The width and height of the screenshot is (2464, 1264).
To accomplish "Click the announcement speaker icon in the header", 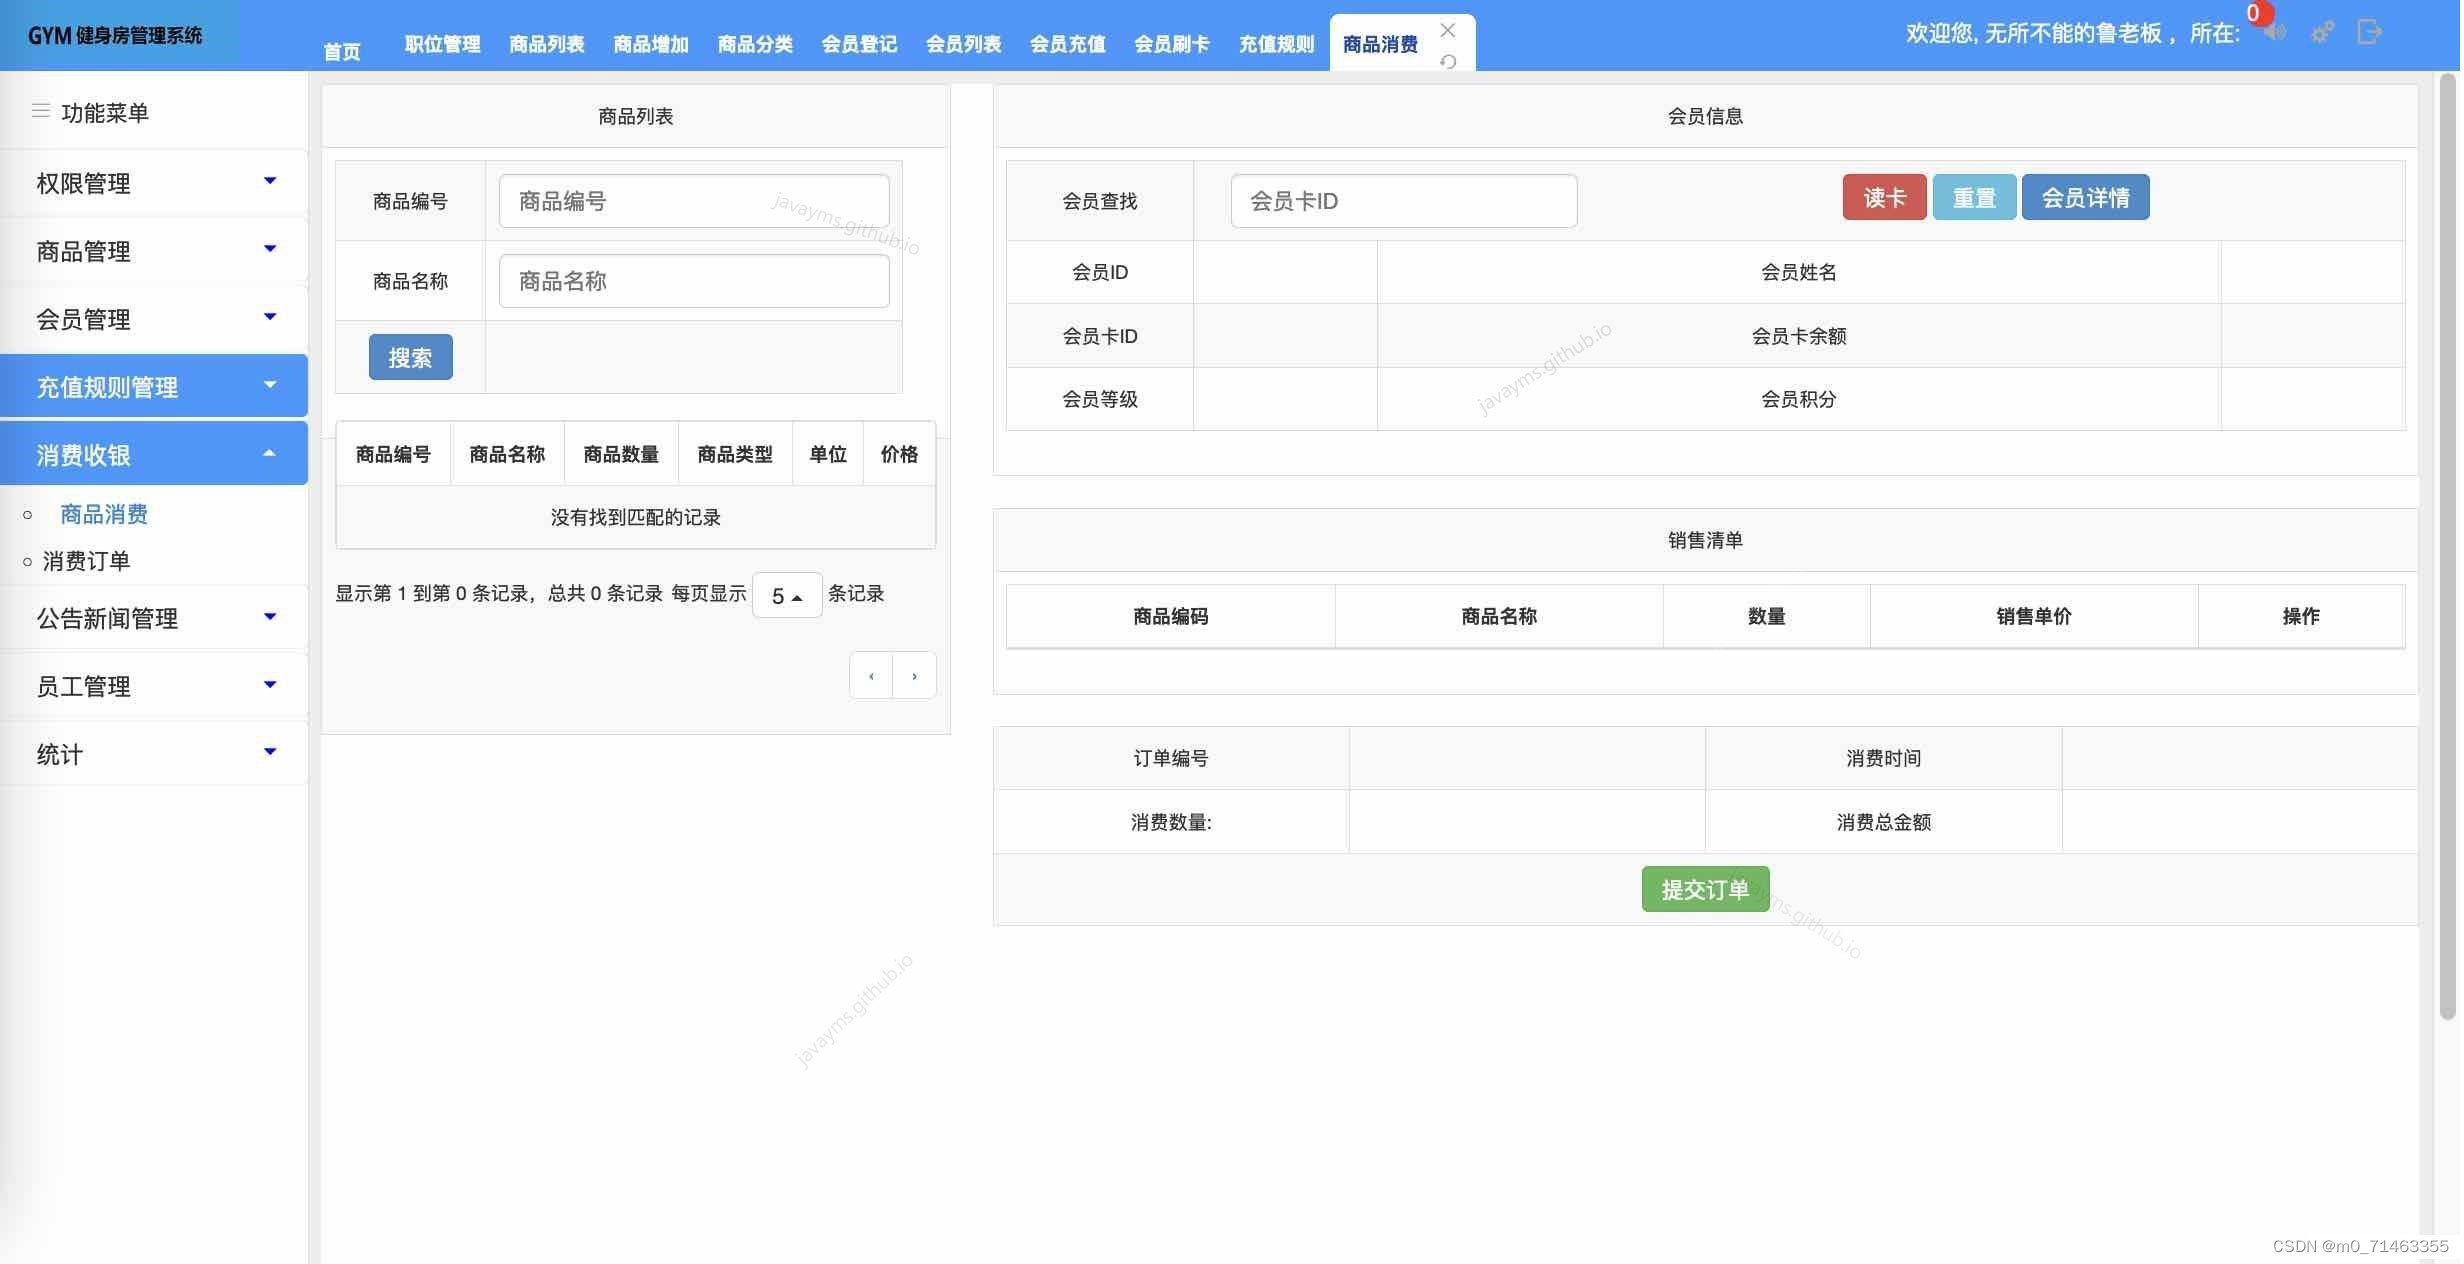I will [2276, 33].
